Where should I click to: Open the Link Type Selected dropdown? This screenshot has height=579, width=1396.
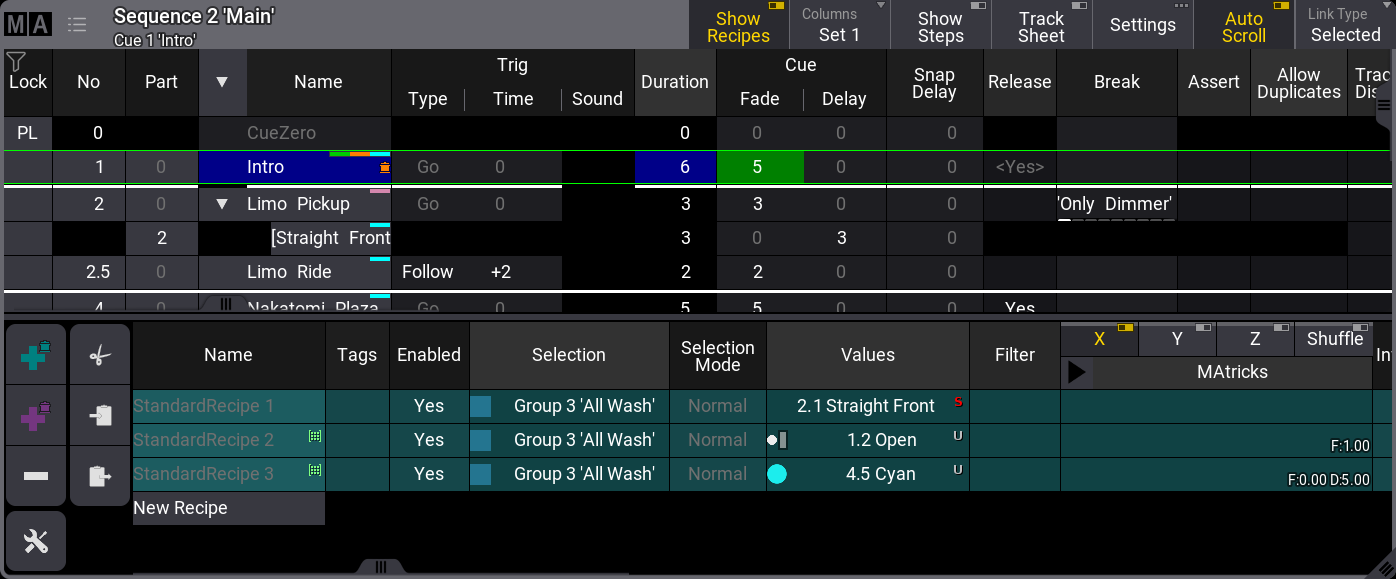[x=1346, y=26]
